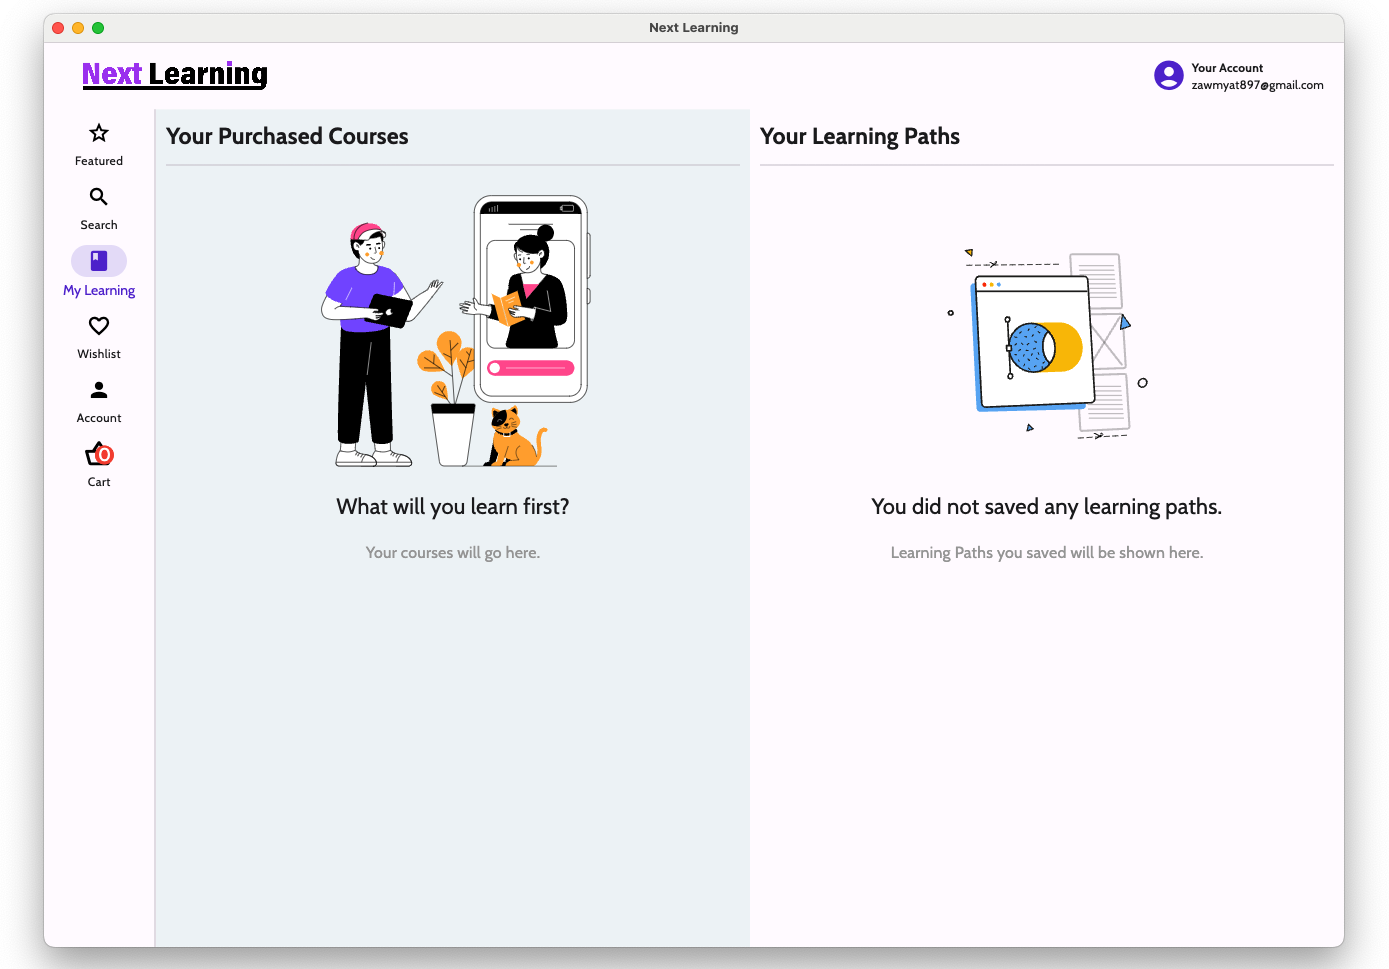Screen dimensions: 1389x969
Task: Select the My Learning book icon
Action: (x=99, y=261)
